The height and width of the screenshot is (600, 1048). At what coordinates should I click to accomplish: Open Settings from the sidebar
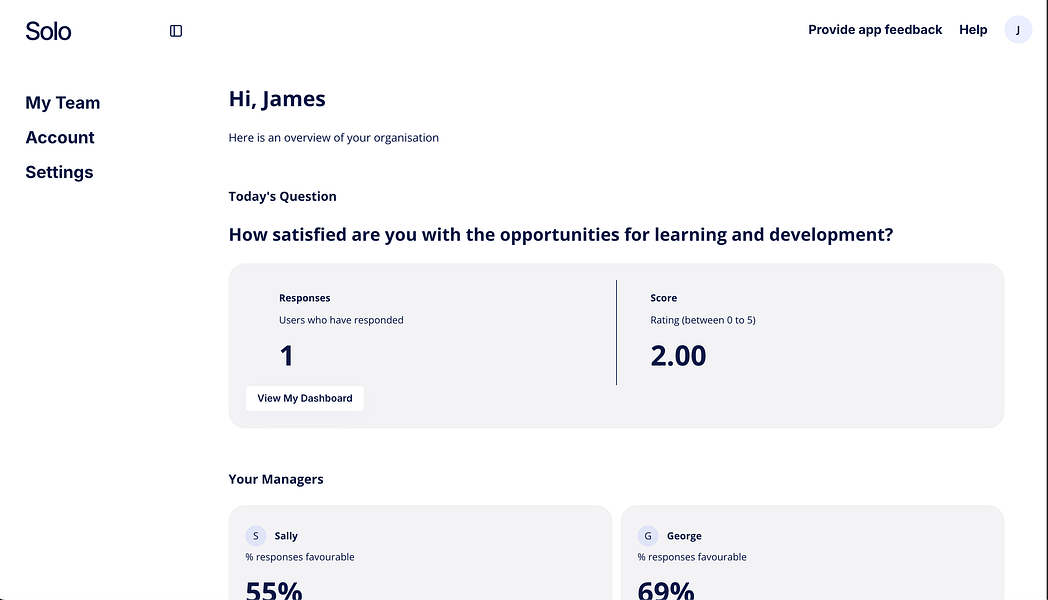[59, 172]
